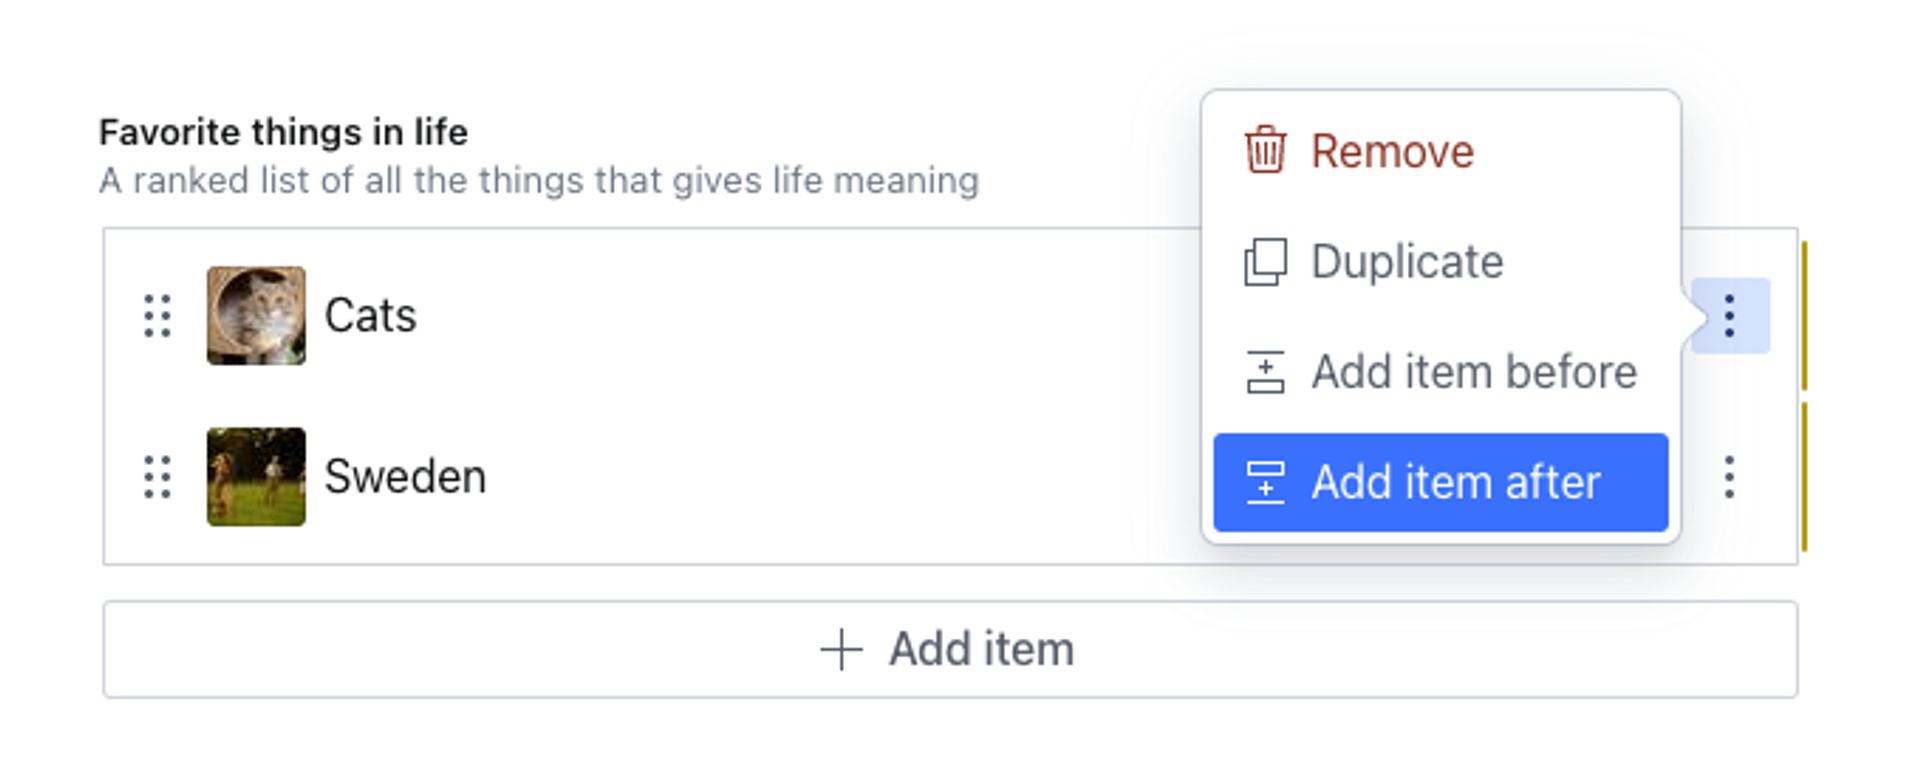Click the drag handle for Sweden row
Viewport: 1920px width, 783px height.
coord(157,477)
